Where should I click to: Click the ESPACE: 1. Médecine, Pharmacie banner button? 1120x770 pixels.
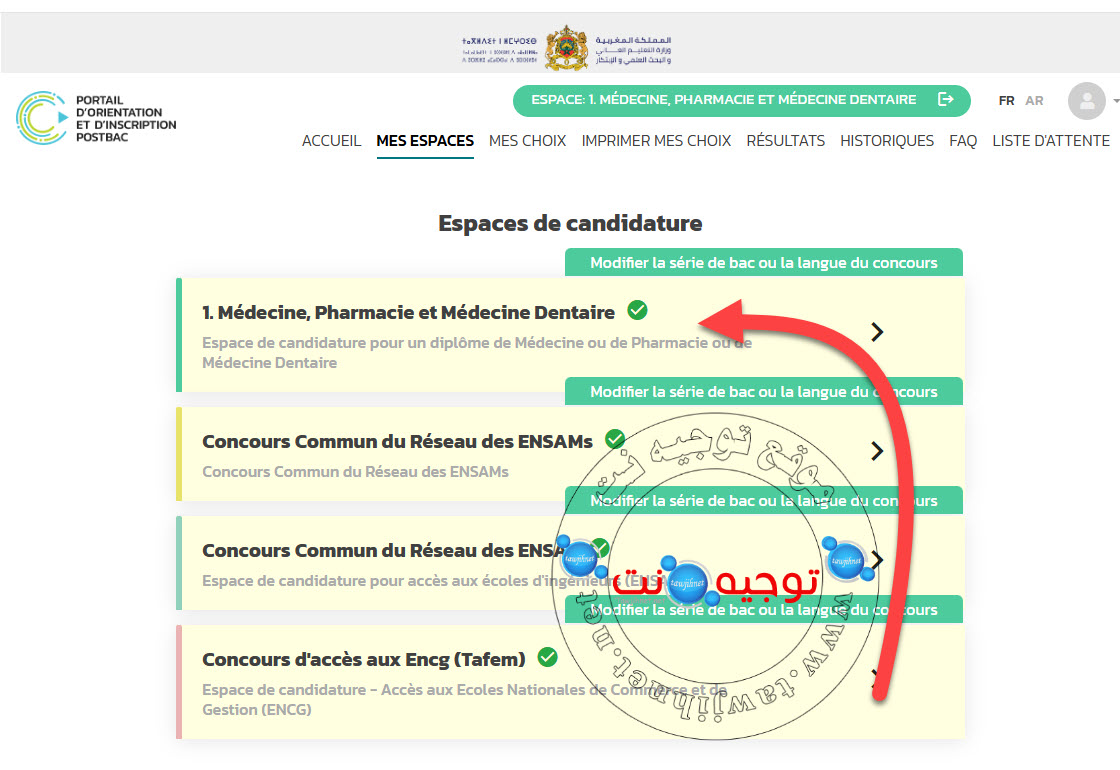tap(741, 100)
